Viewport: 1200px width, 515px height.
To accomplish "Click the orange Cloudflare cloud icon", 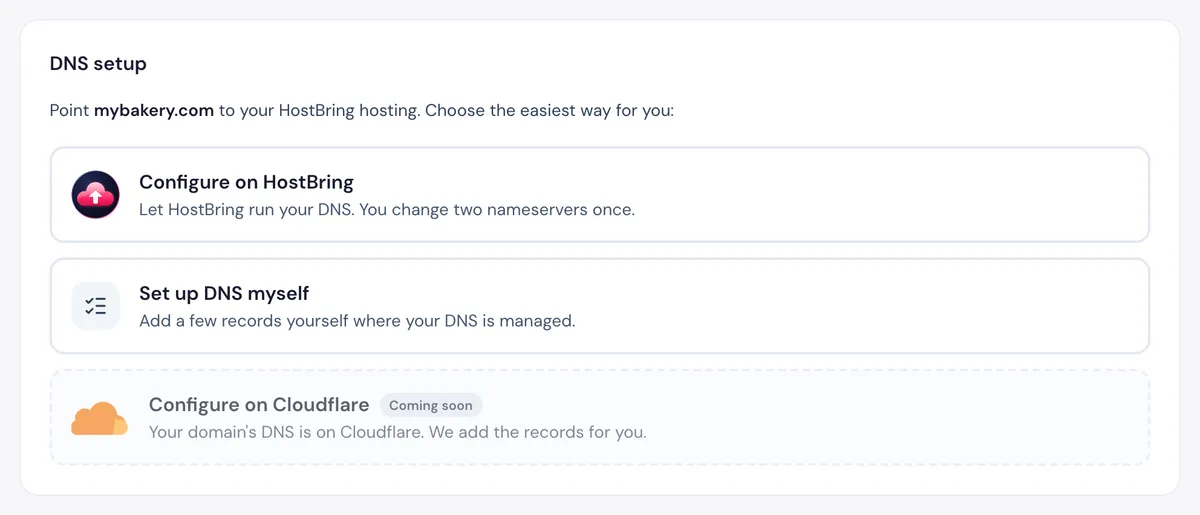I will [x=99, y=418].
